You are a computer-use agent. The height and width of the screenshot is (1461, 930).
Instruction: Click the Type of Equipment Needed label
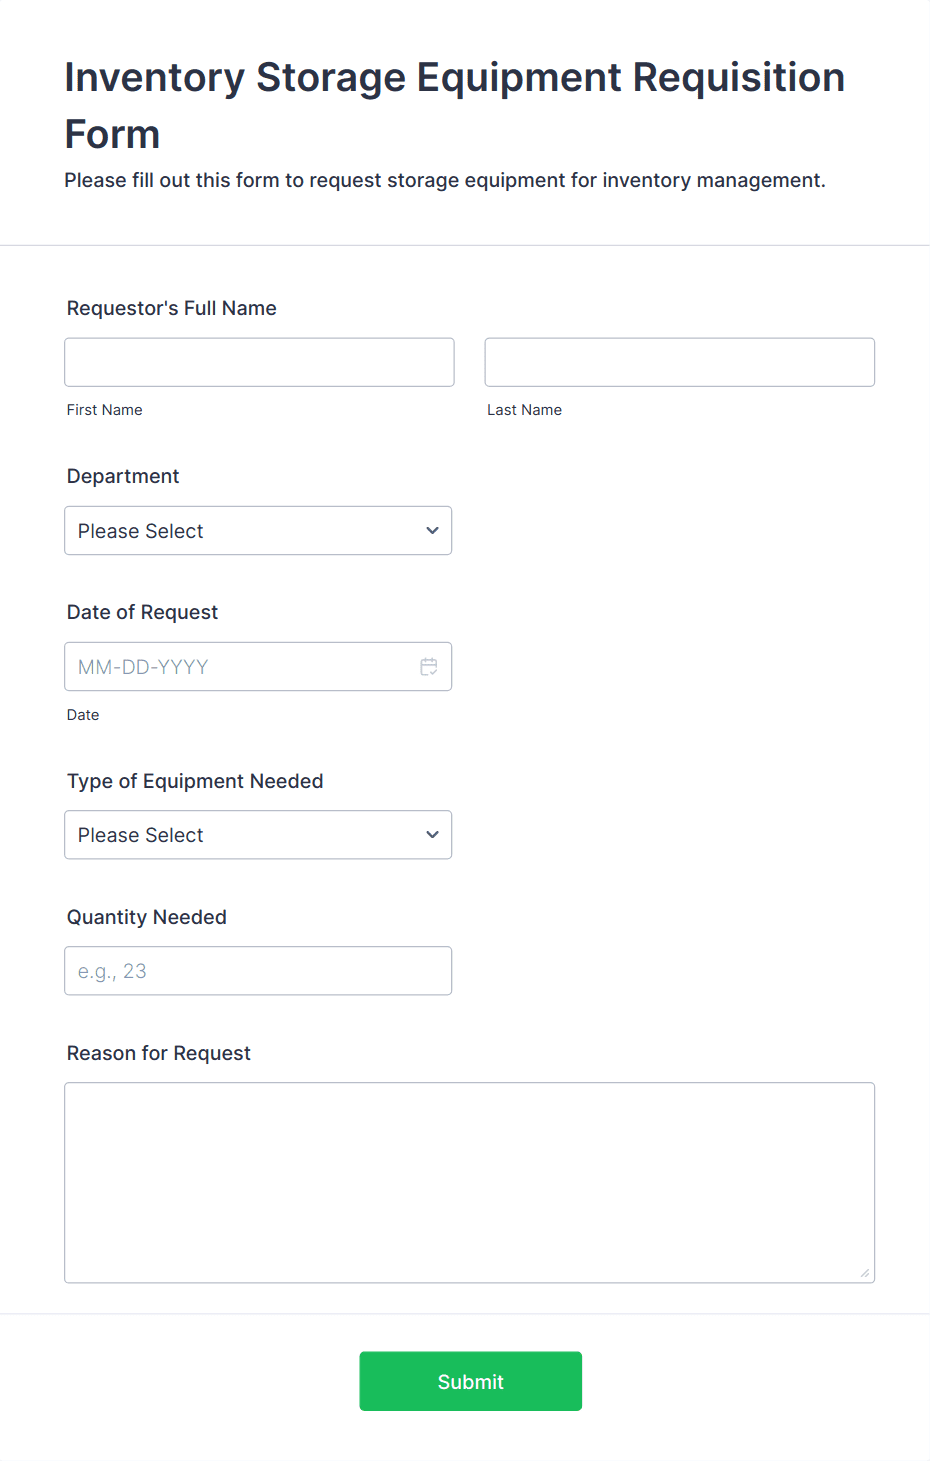click(195, 781)
